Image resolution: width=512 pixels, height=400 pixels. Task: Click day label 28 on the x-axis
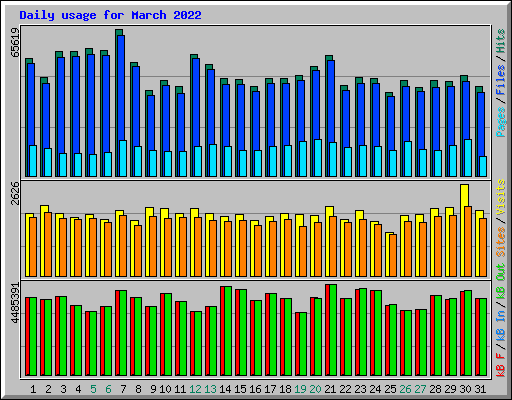(435, 389)
